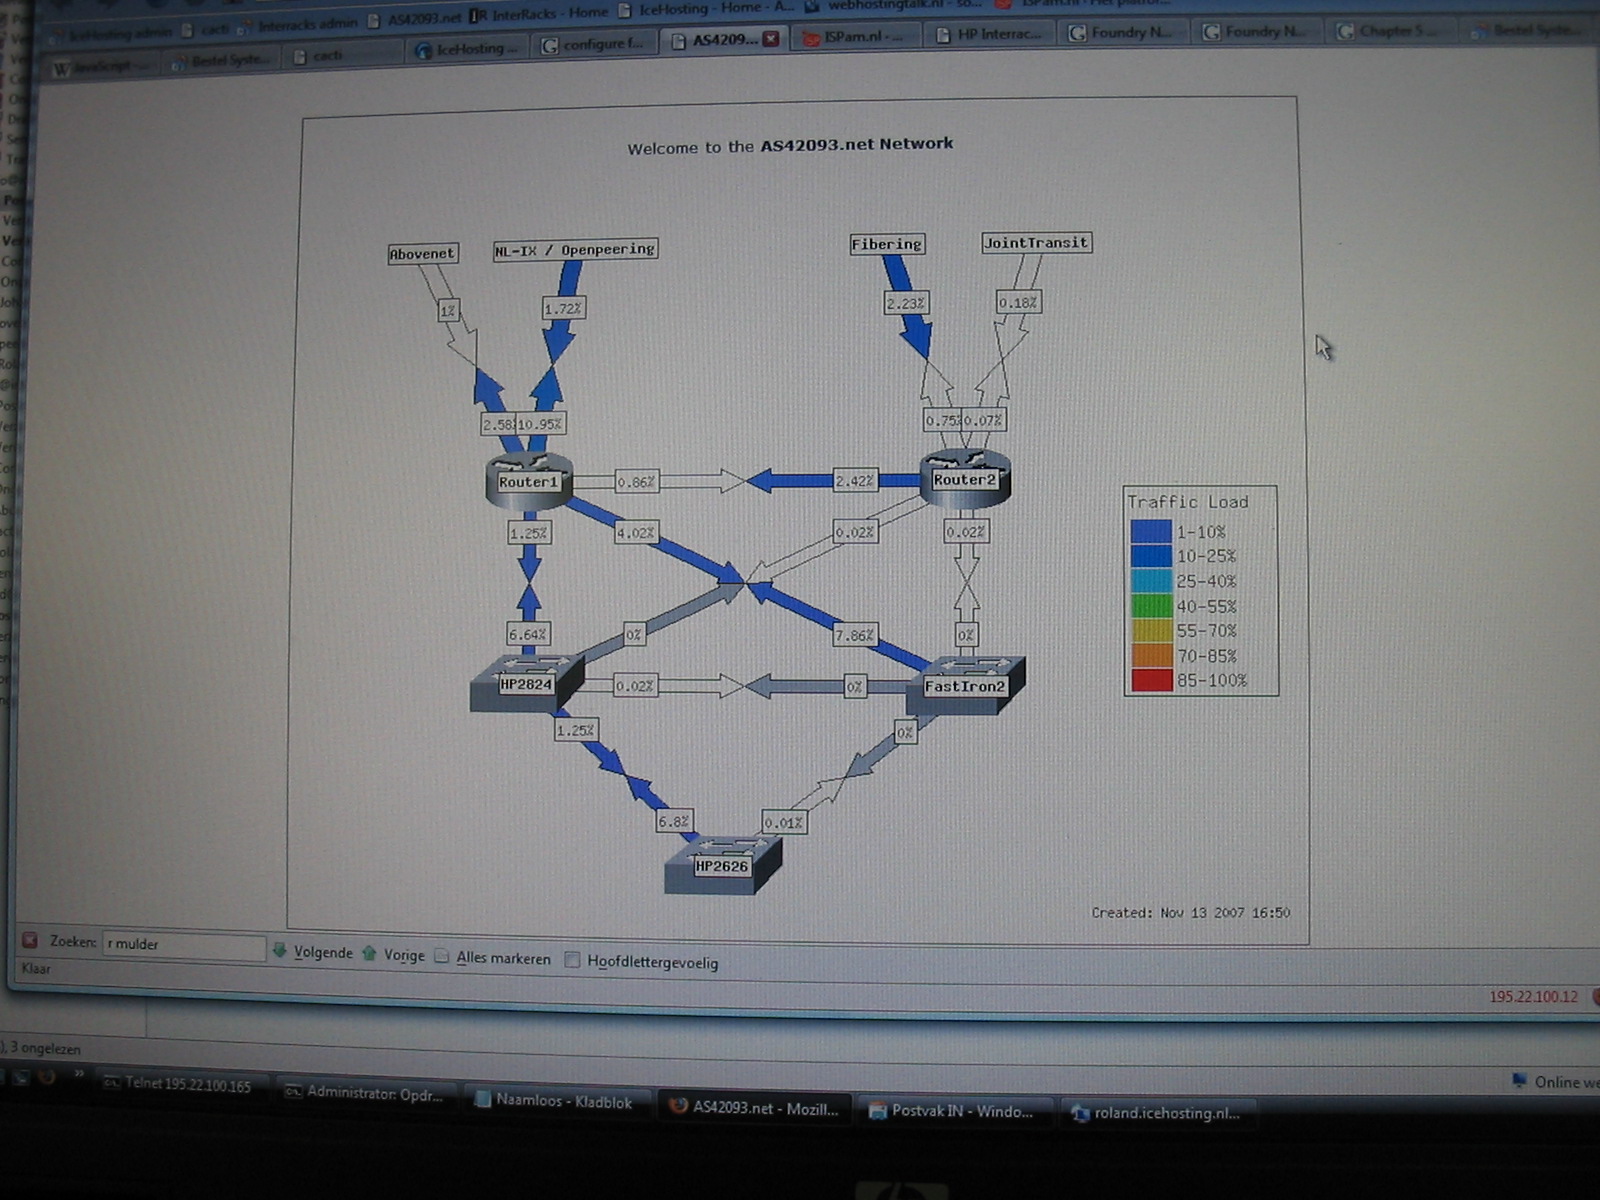1600x1200 pixels.
Task: Switch to the ISPam.nl browser tab
Action: (856, 37)
